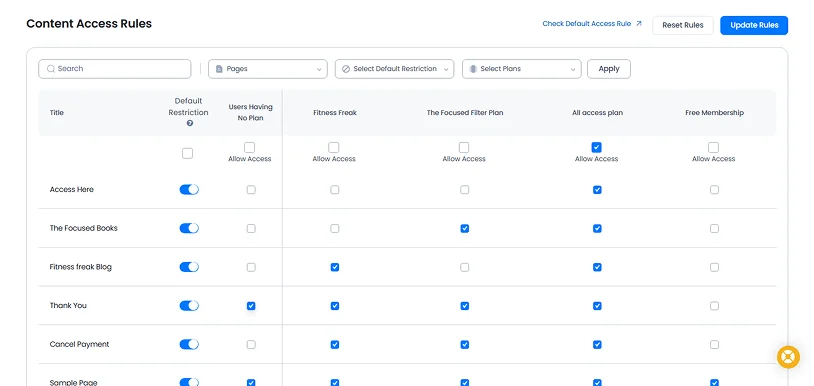Check The Focused Books for Users Having No Plan

251,228
